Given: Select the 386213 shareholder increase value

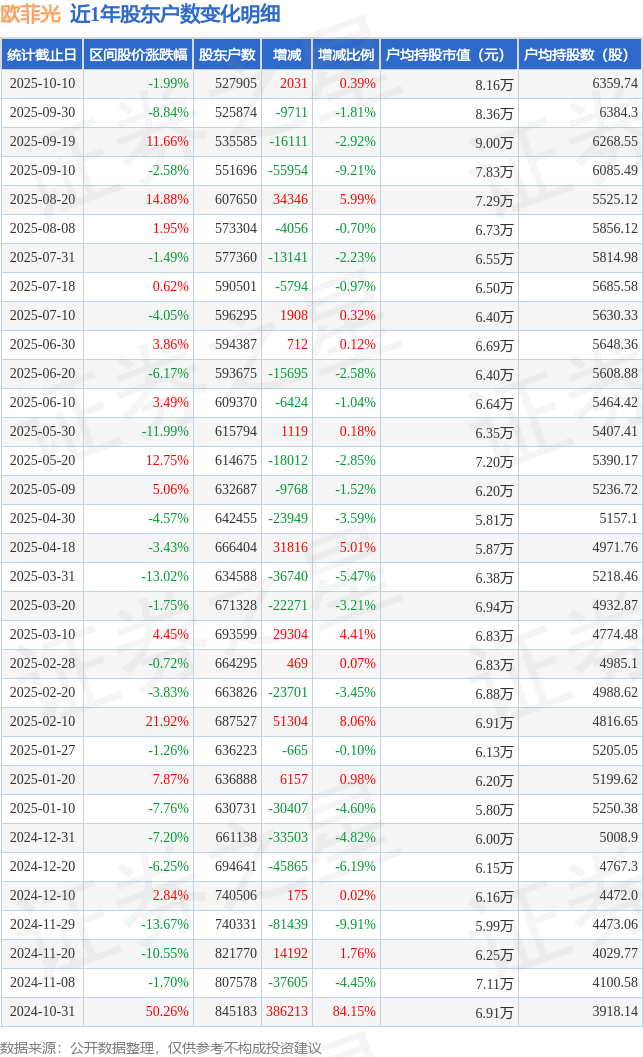Looking at the screenshot, I should coord(287,1012).
